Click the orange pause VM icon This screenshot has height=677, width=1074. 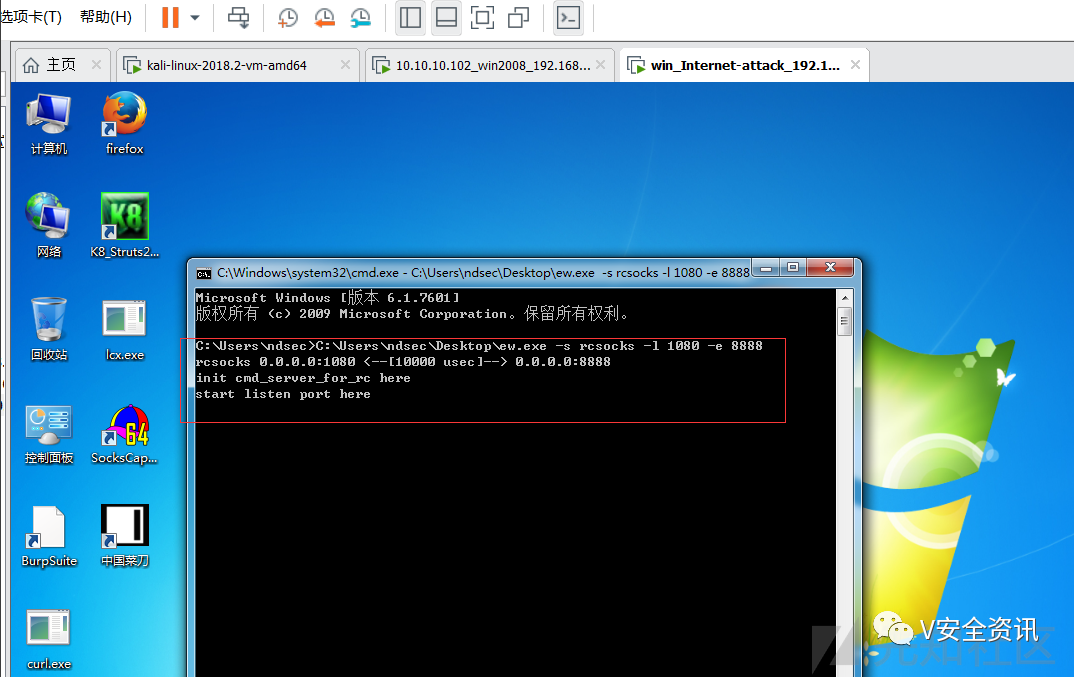170,17
